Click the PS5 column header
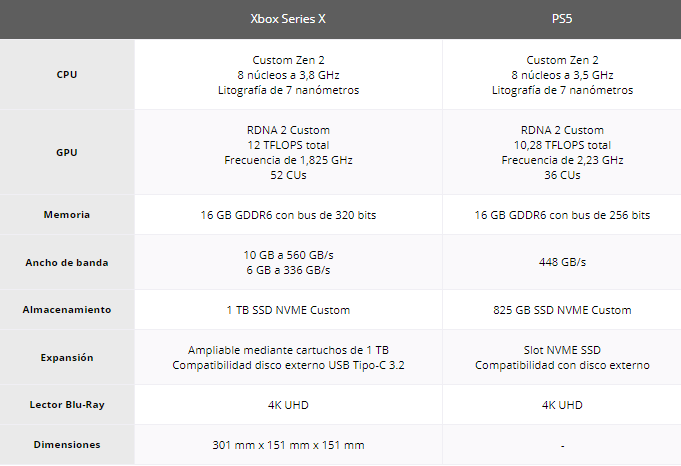Viewport: 681px width, 466px height. (562, 19)
